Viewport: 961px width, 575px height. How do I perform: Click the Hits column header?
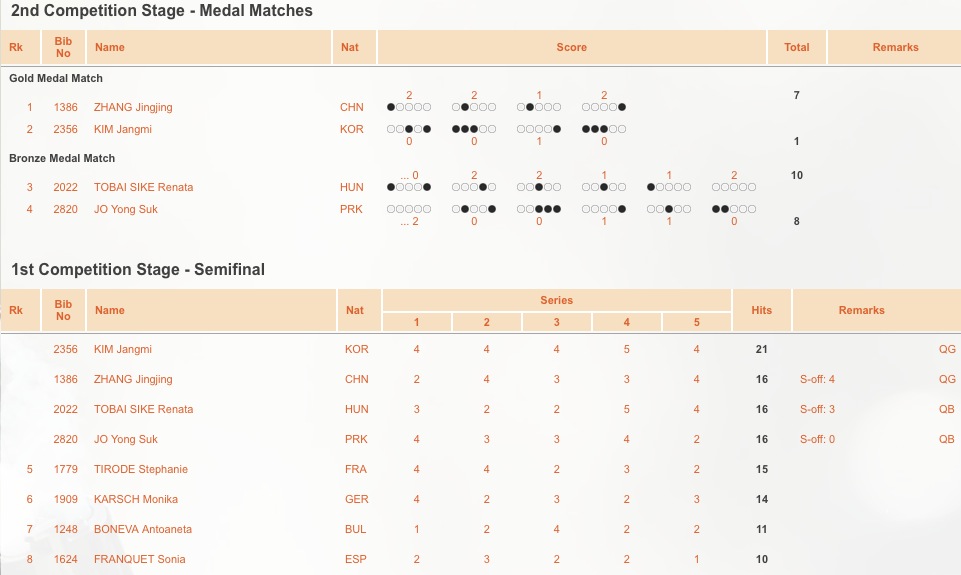click(762, 310)
